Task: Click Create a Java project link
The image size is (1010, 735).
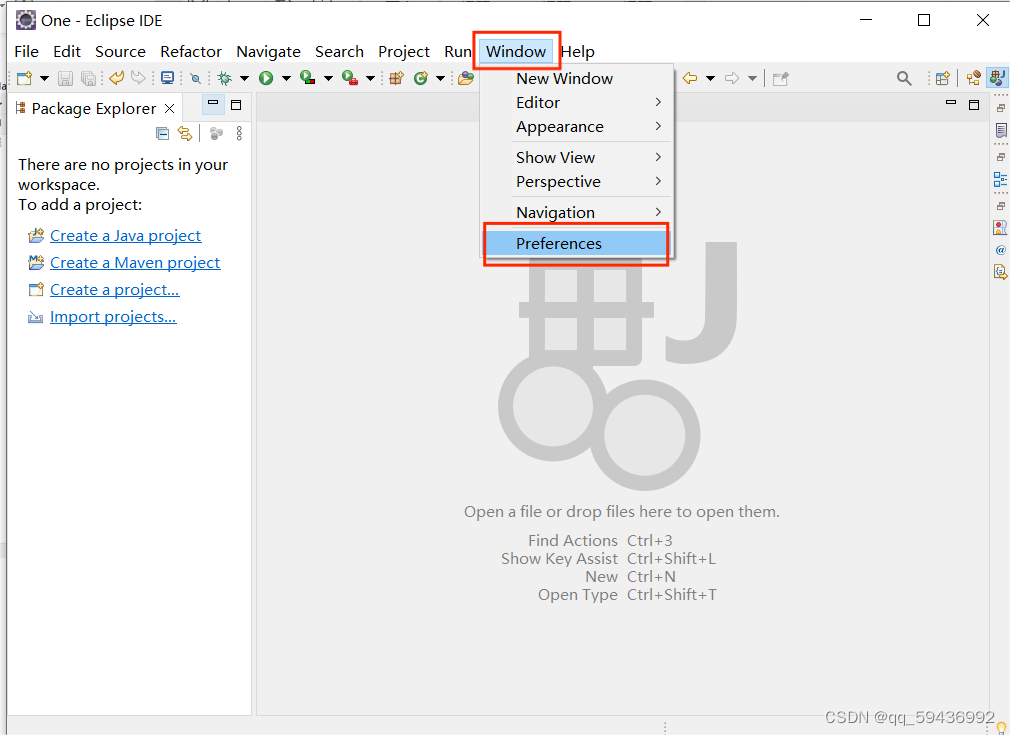Action: click(126, 236)
